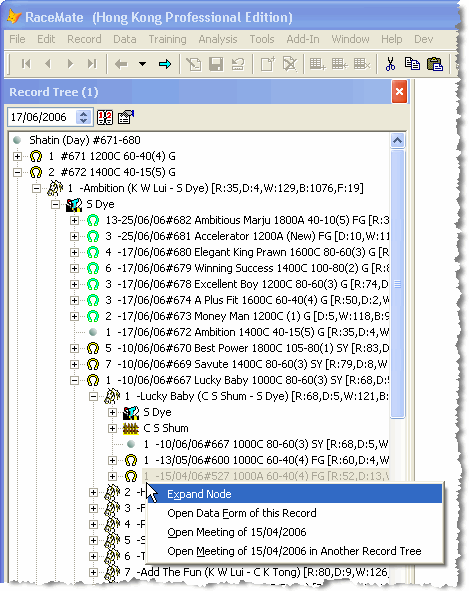Expand the C S Shum trainer node
This screenshot has width=469, height=591.
pos(112,428)
